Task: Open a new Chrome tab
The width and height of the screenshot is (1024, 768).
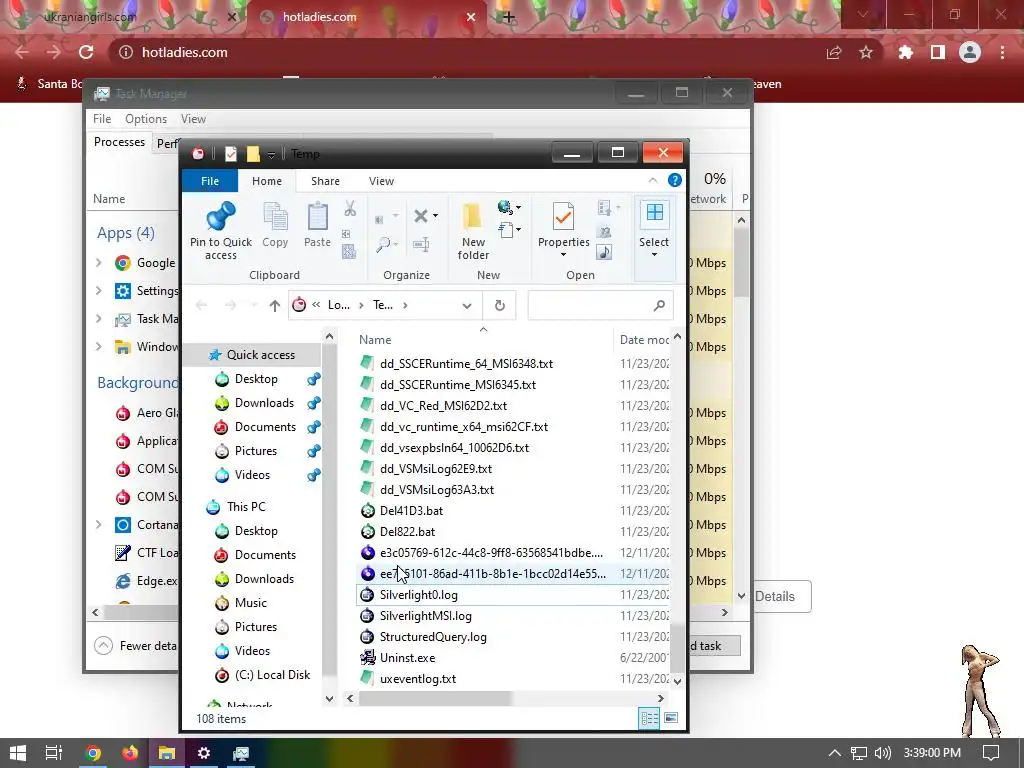Action: coord(509,18)
